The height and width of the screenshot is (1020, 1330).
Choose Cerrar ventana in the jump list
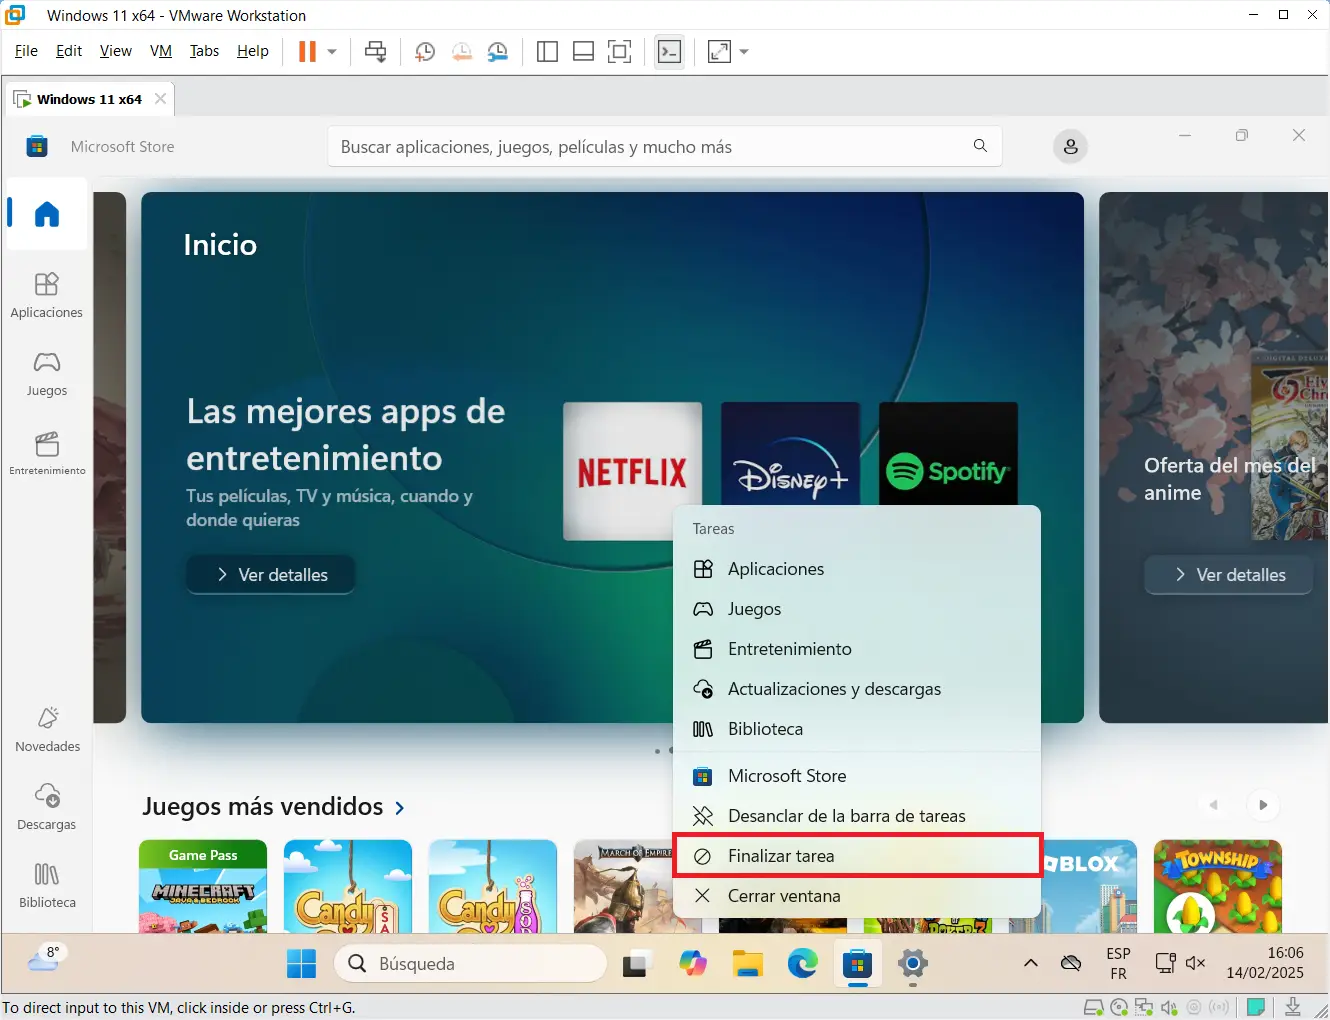pos(856,896)
